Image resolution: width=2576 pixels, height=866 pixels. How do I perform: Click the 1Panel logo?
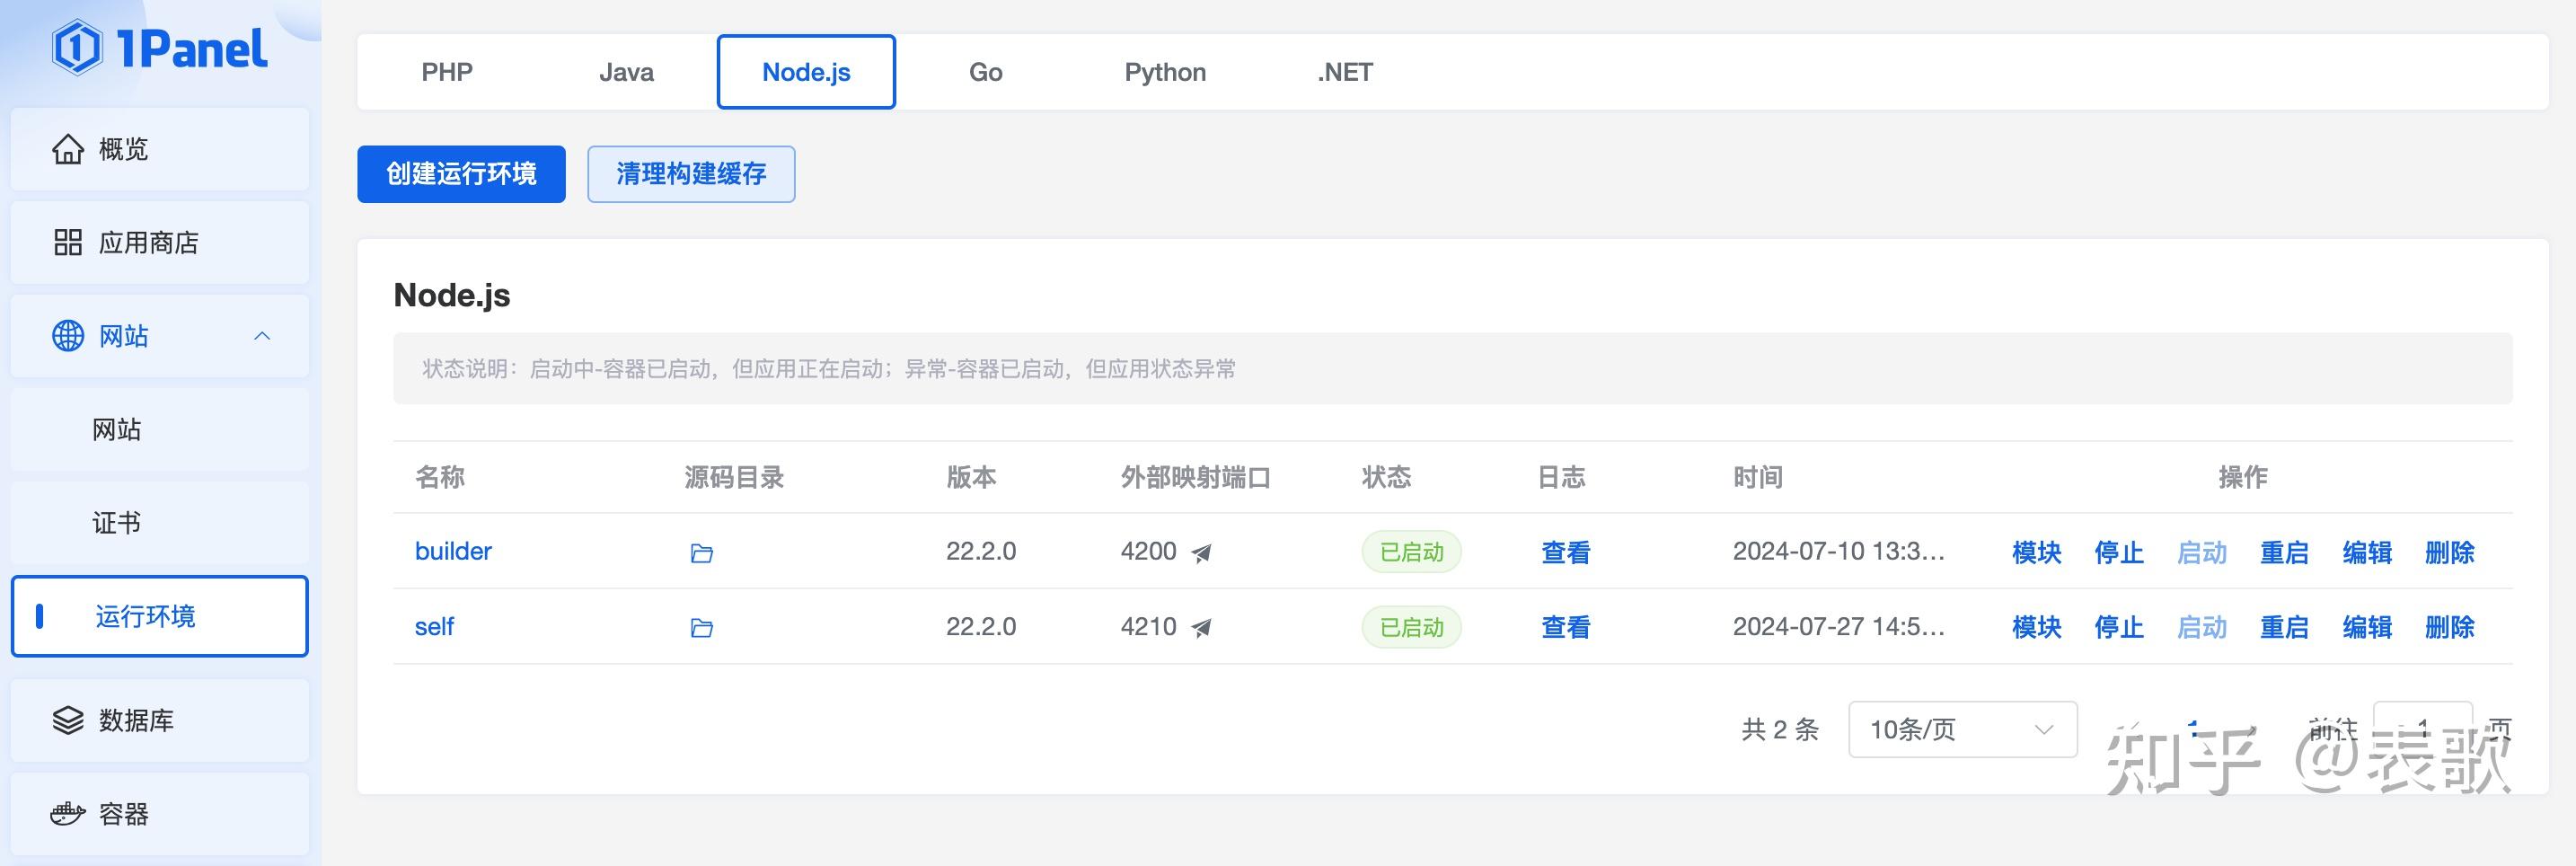click(x=160, y=48)
